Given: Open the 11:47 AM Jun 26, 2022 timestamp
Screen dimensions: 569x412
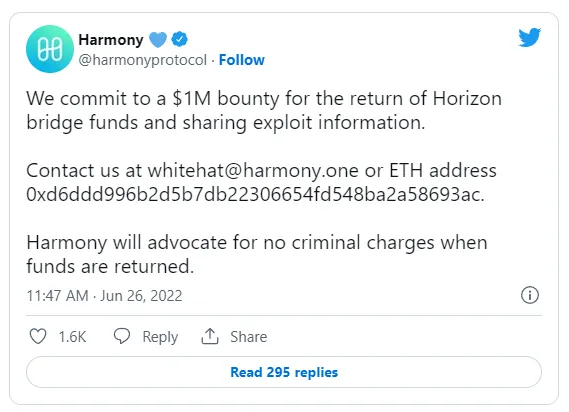Looking at the screenshot, I should coord(104,296).
